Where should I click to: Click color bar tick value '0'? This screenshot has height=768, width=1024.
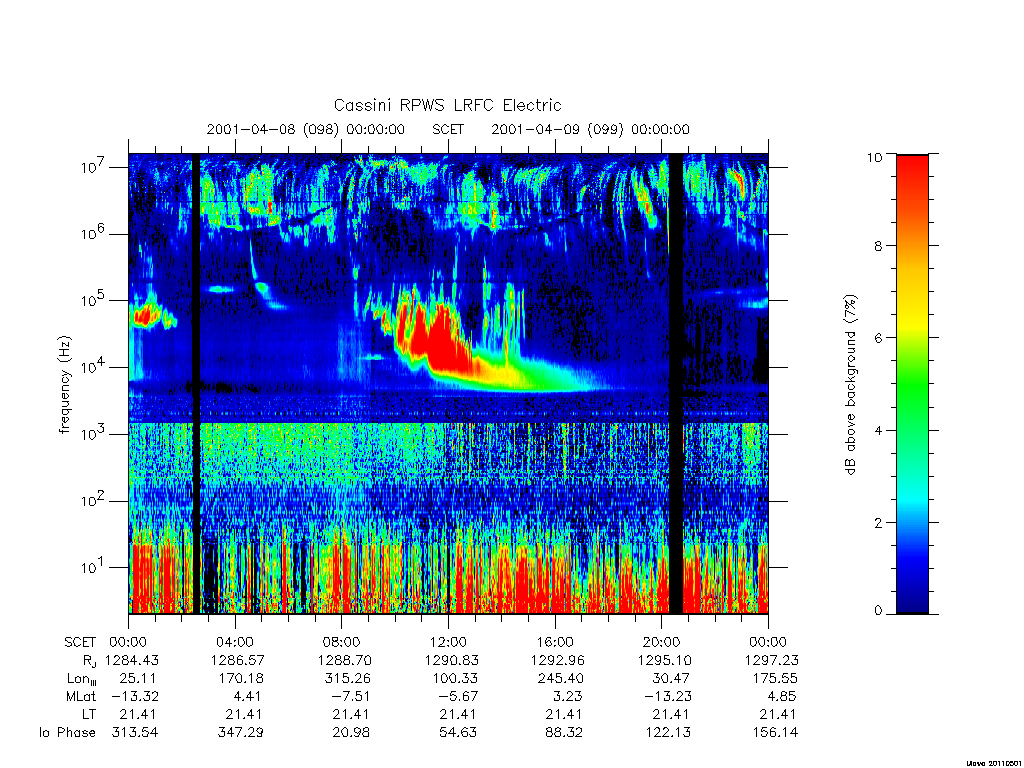coord(878,611)
